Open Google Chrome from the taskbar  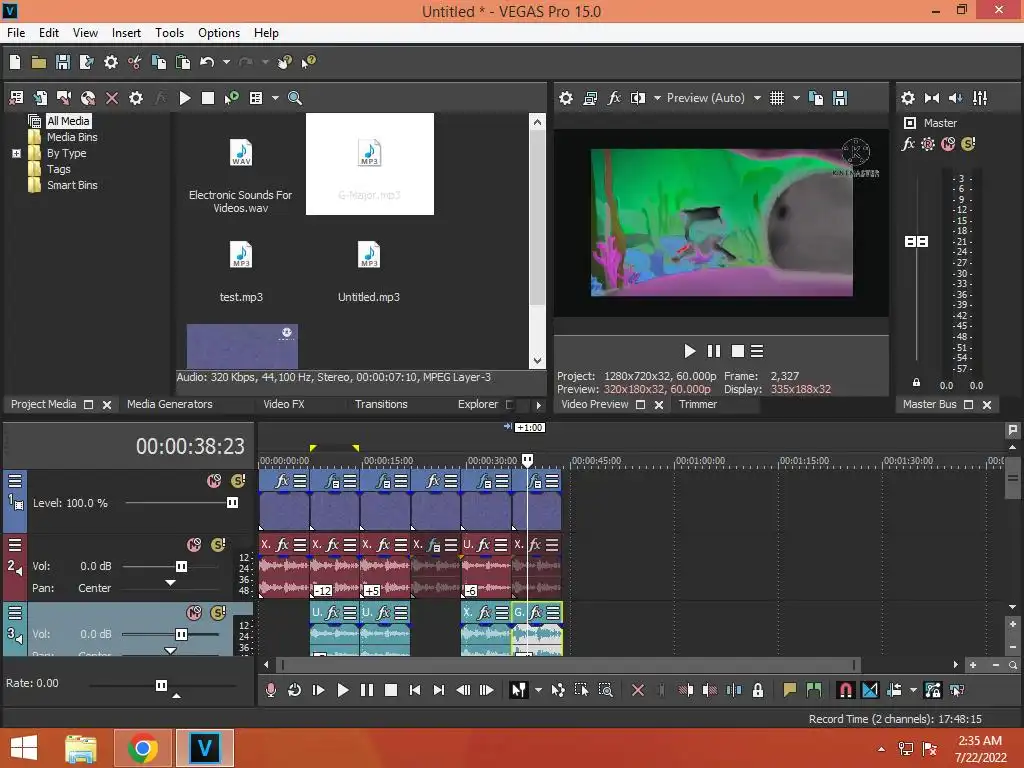pyautogui.click(x=142, y=748)
